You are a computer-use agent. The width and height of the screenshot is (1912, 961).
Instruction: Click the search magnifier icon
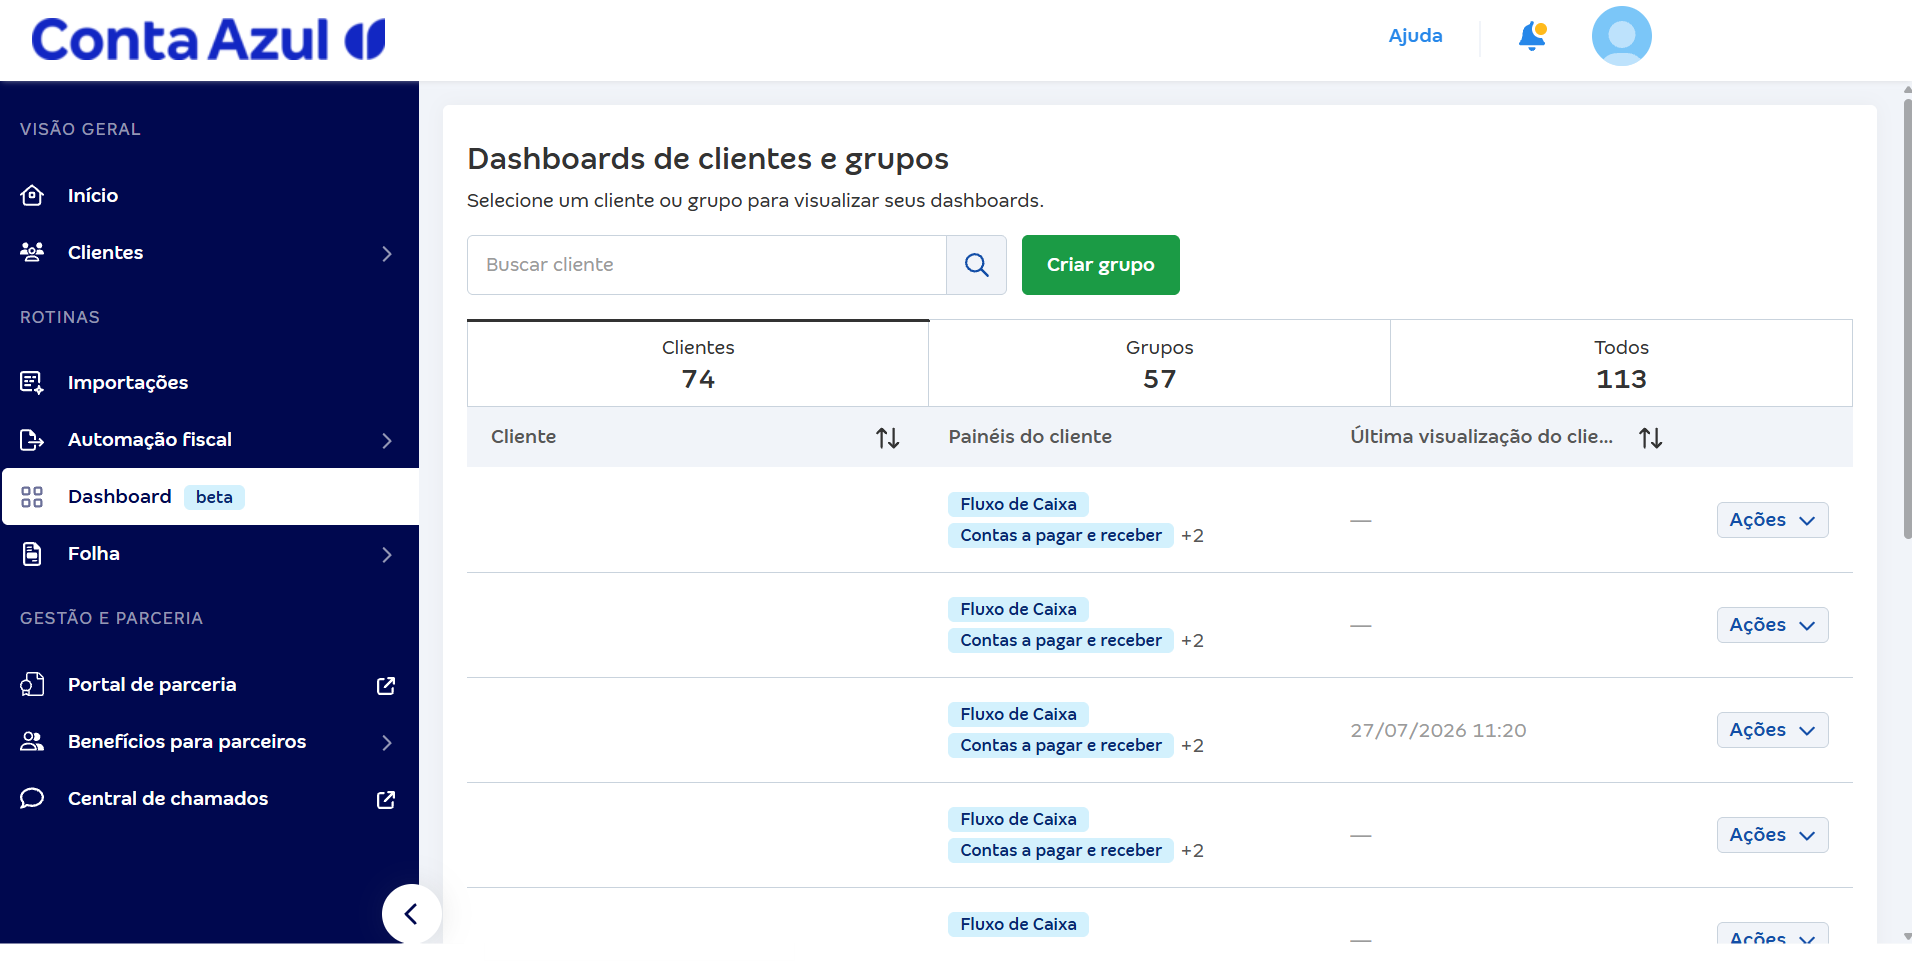pos(977,265)
